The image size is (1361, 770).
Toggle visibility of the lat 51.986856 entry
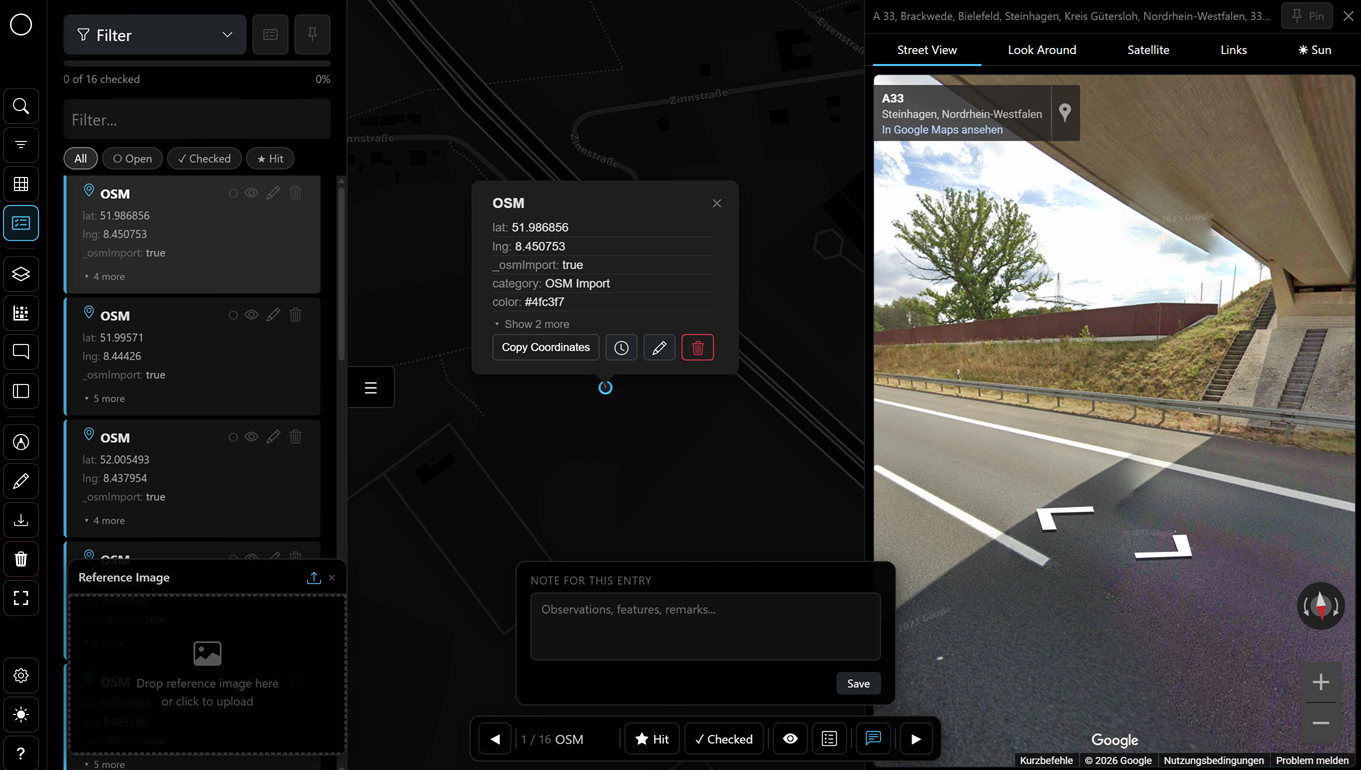[x=251, y=193]
